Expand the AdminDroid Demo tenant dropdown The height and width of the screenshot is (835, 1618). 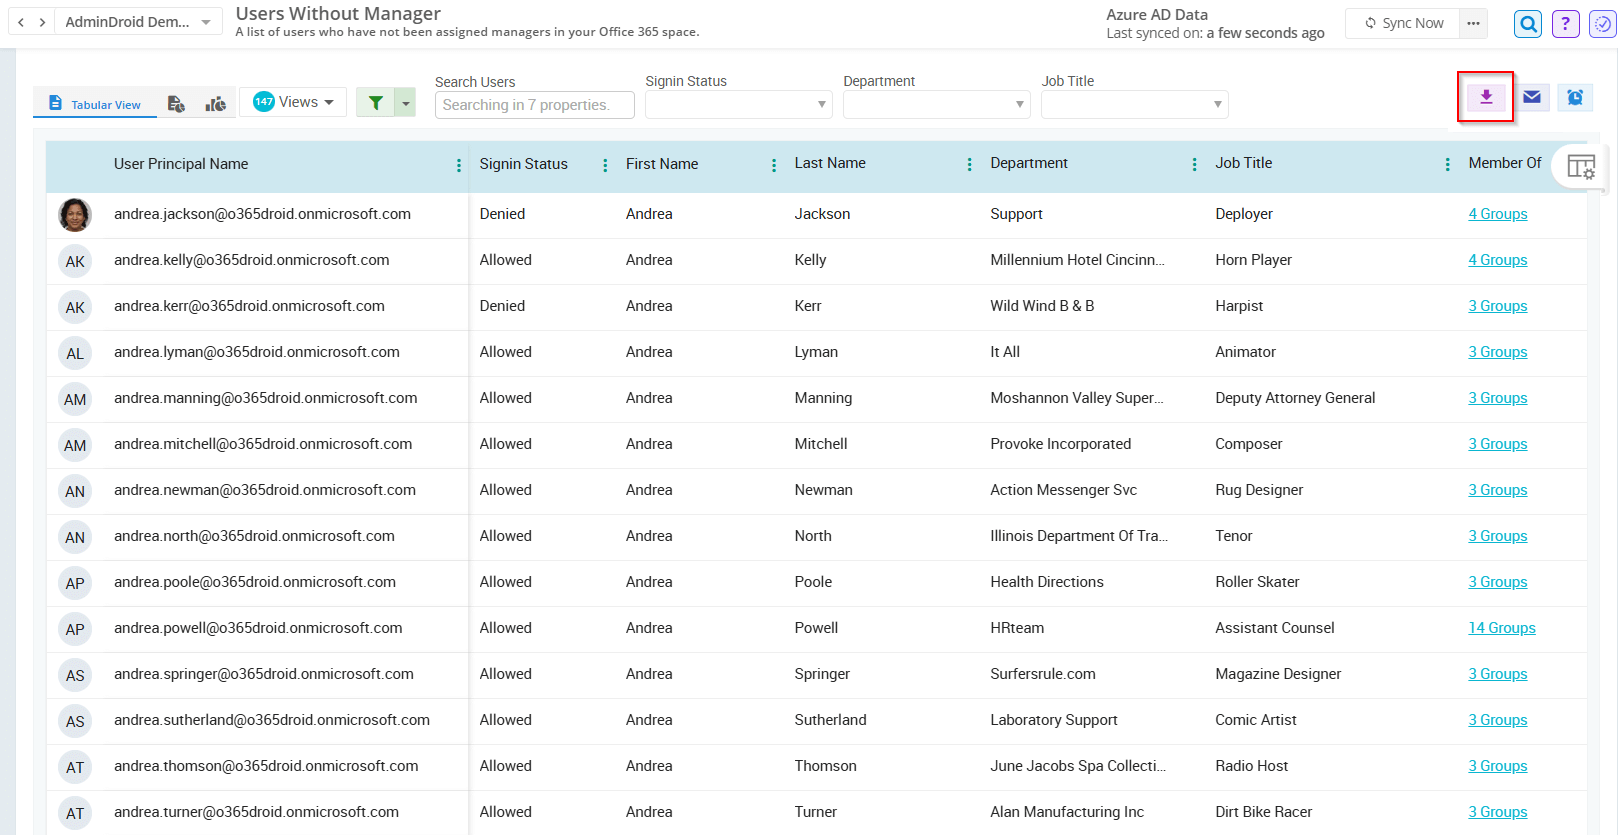point(138,22)
